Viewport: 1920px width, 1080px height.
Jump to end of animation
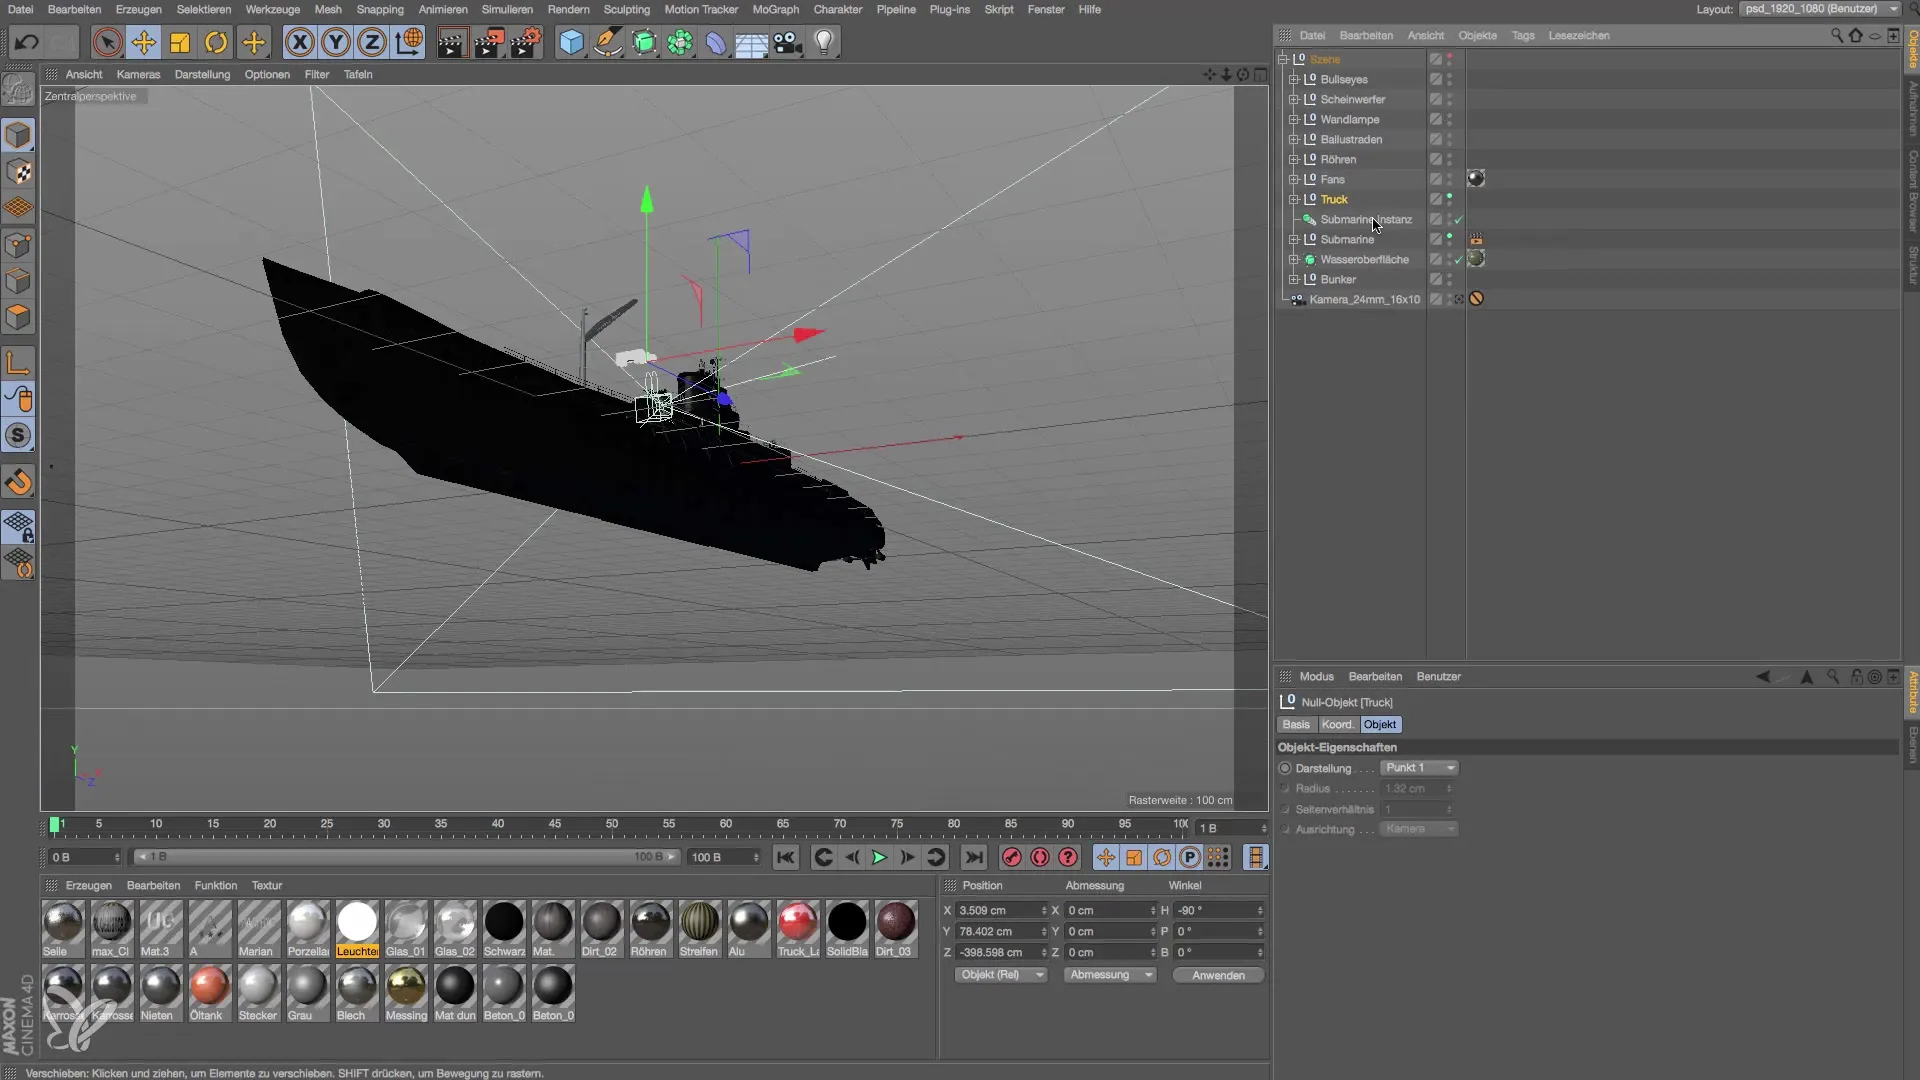pyautogui.click(x=974, y=857)
